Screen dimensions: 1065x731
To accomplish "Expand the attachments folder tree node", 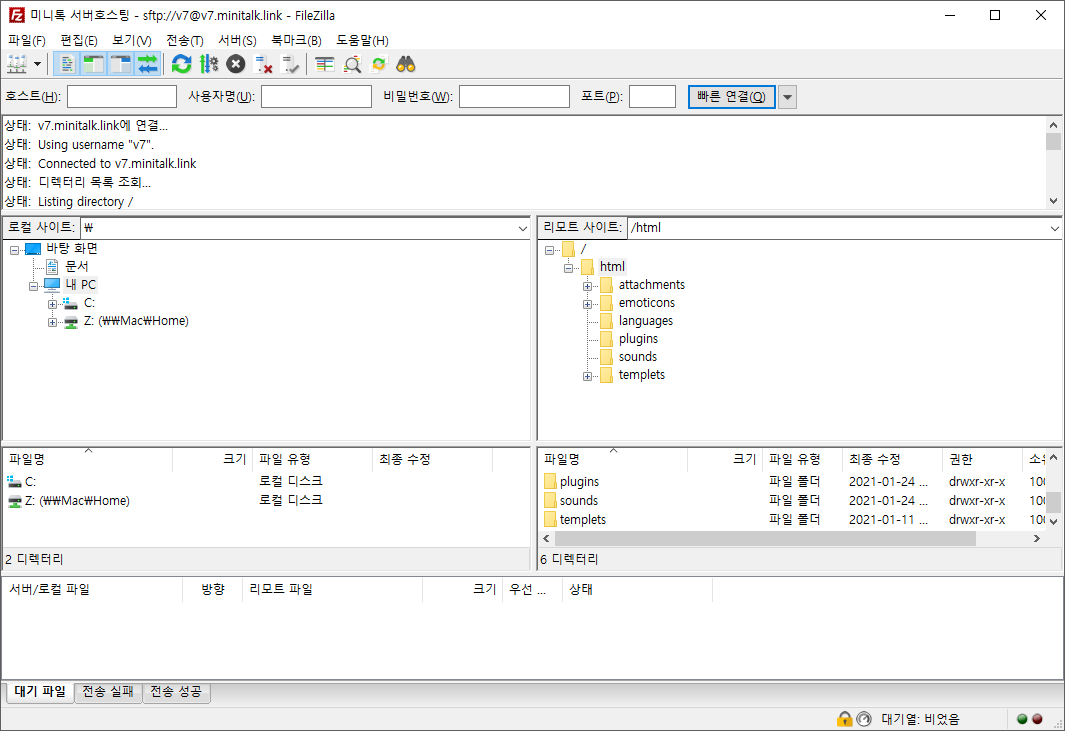I will point(588,286).
